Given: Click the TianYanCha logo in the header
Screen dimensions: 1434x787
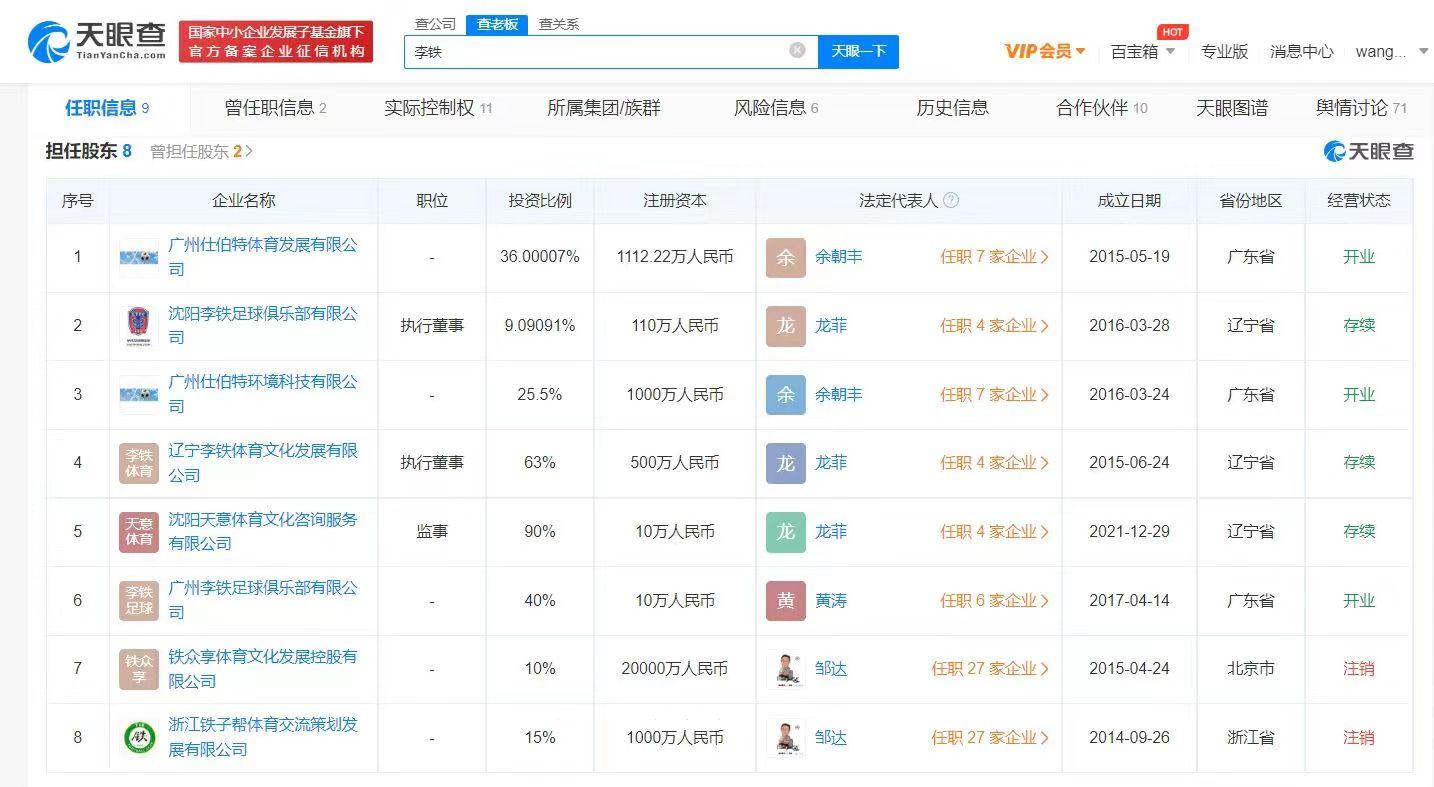Looking at the screenshot, I should click(96, 41).
